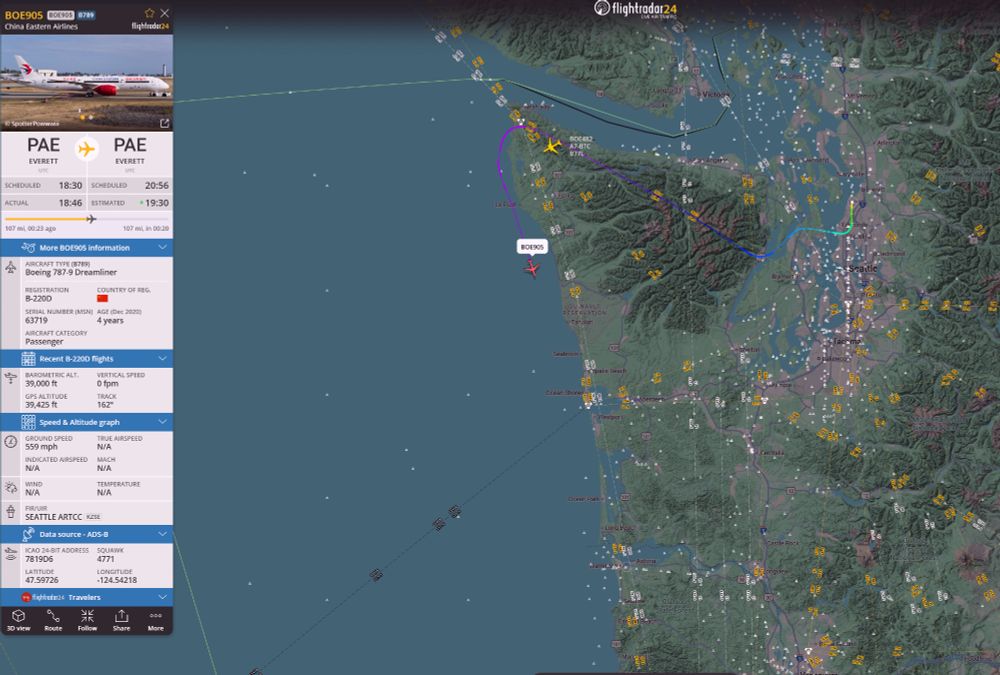Click origin airport PAE Everett
The height and width of the screenshot is (675, 1000).
[x=43, y=151]
